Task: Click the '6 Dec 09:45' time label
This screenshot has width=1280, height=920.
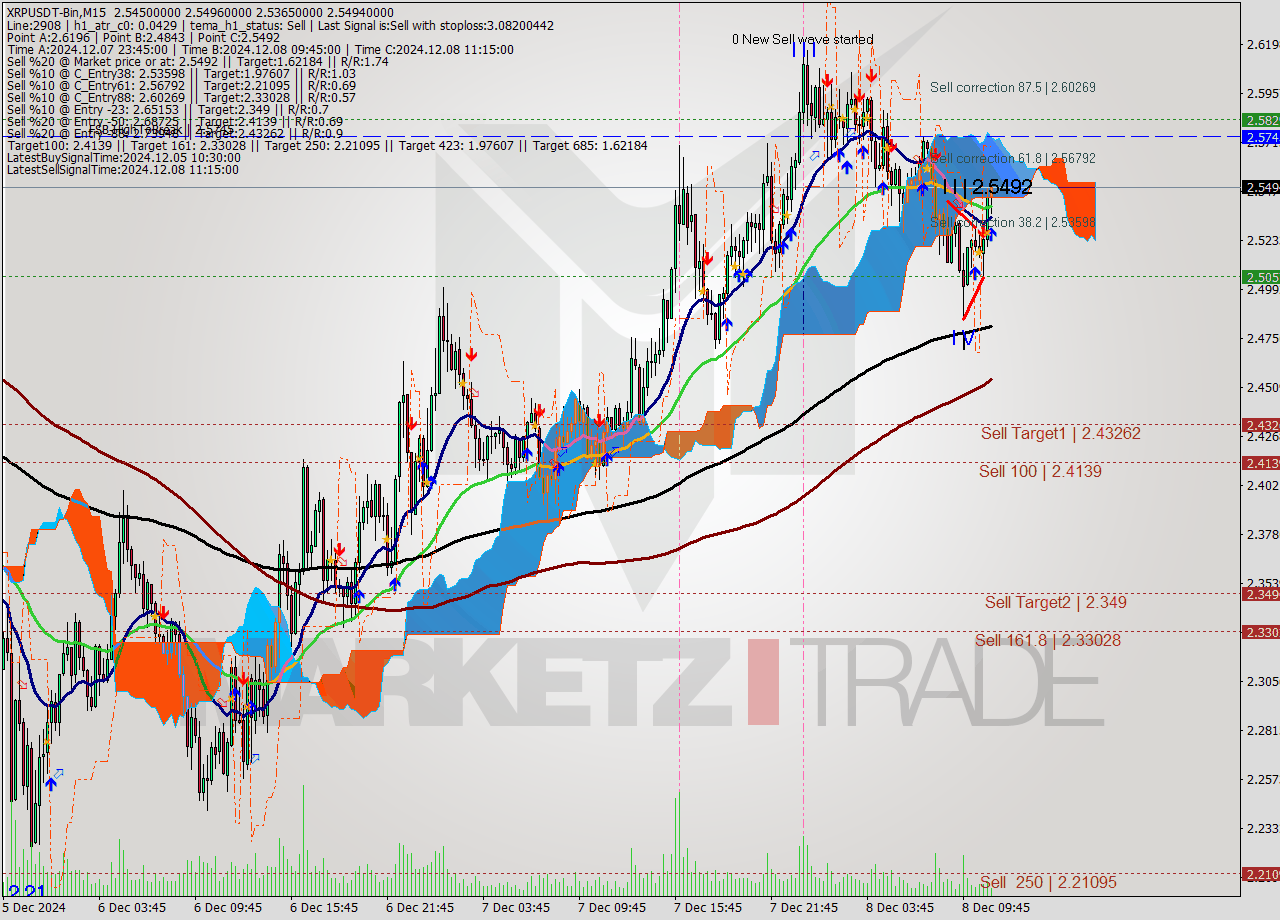Action: 228,908
